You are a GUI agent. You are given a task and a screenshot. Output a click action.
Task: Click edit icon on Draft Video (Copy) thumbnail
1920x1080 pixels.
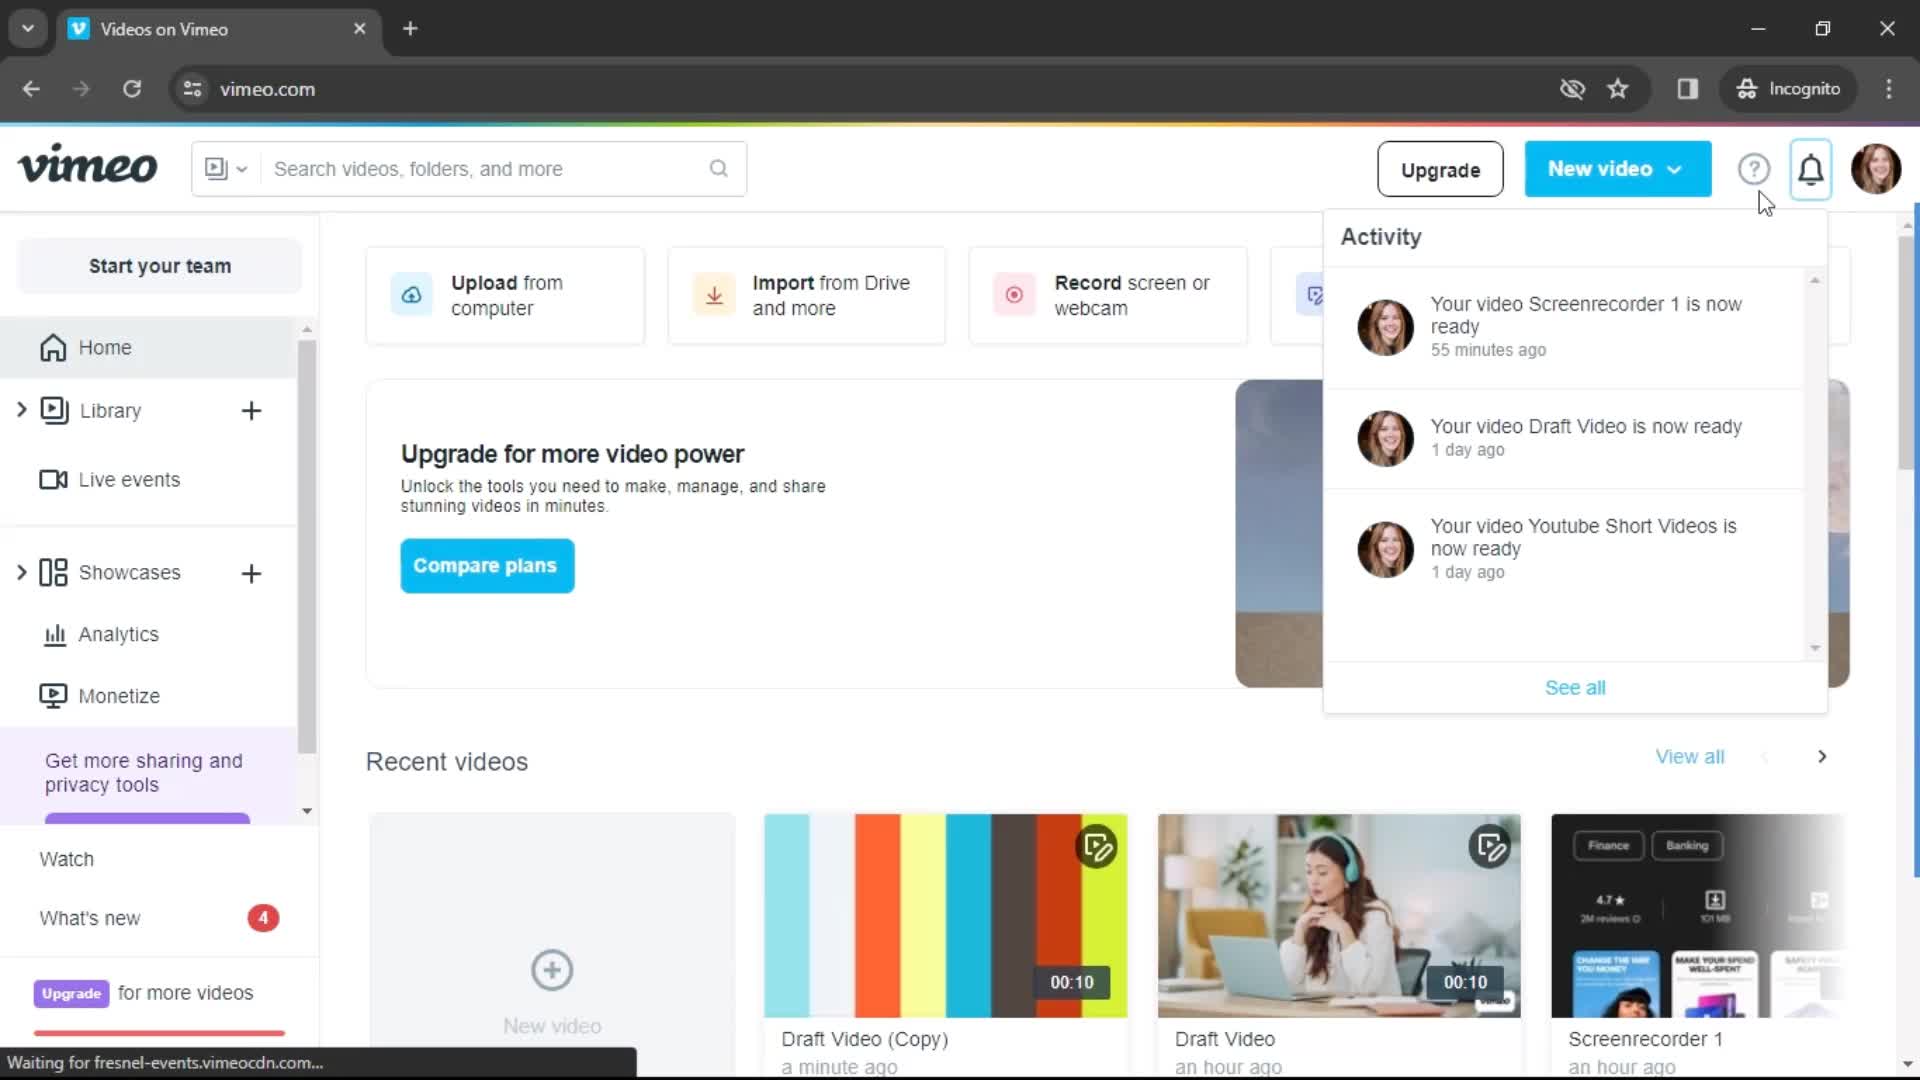1097,847
